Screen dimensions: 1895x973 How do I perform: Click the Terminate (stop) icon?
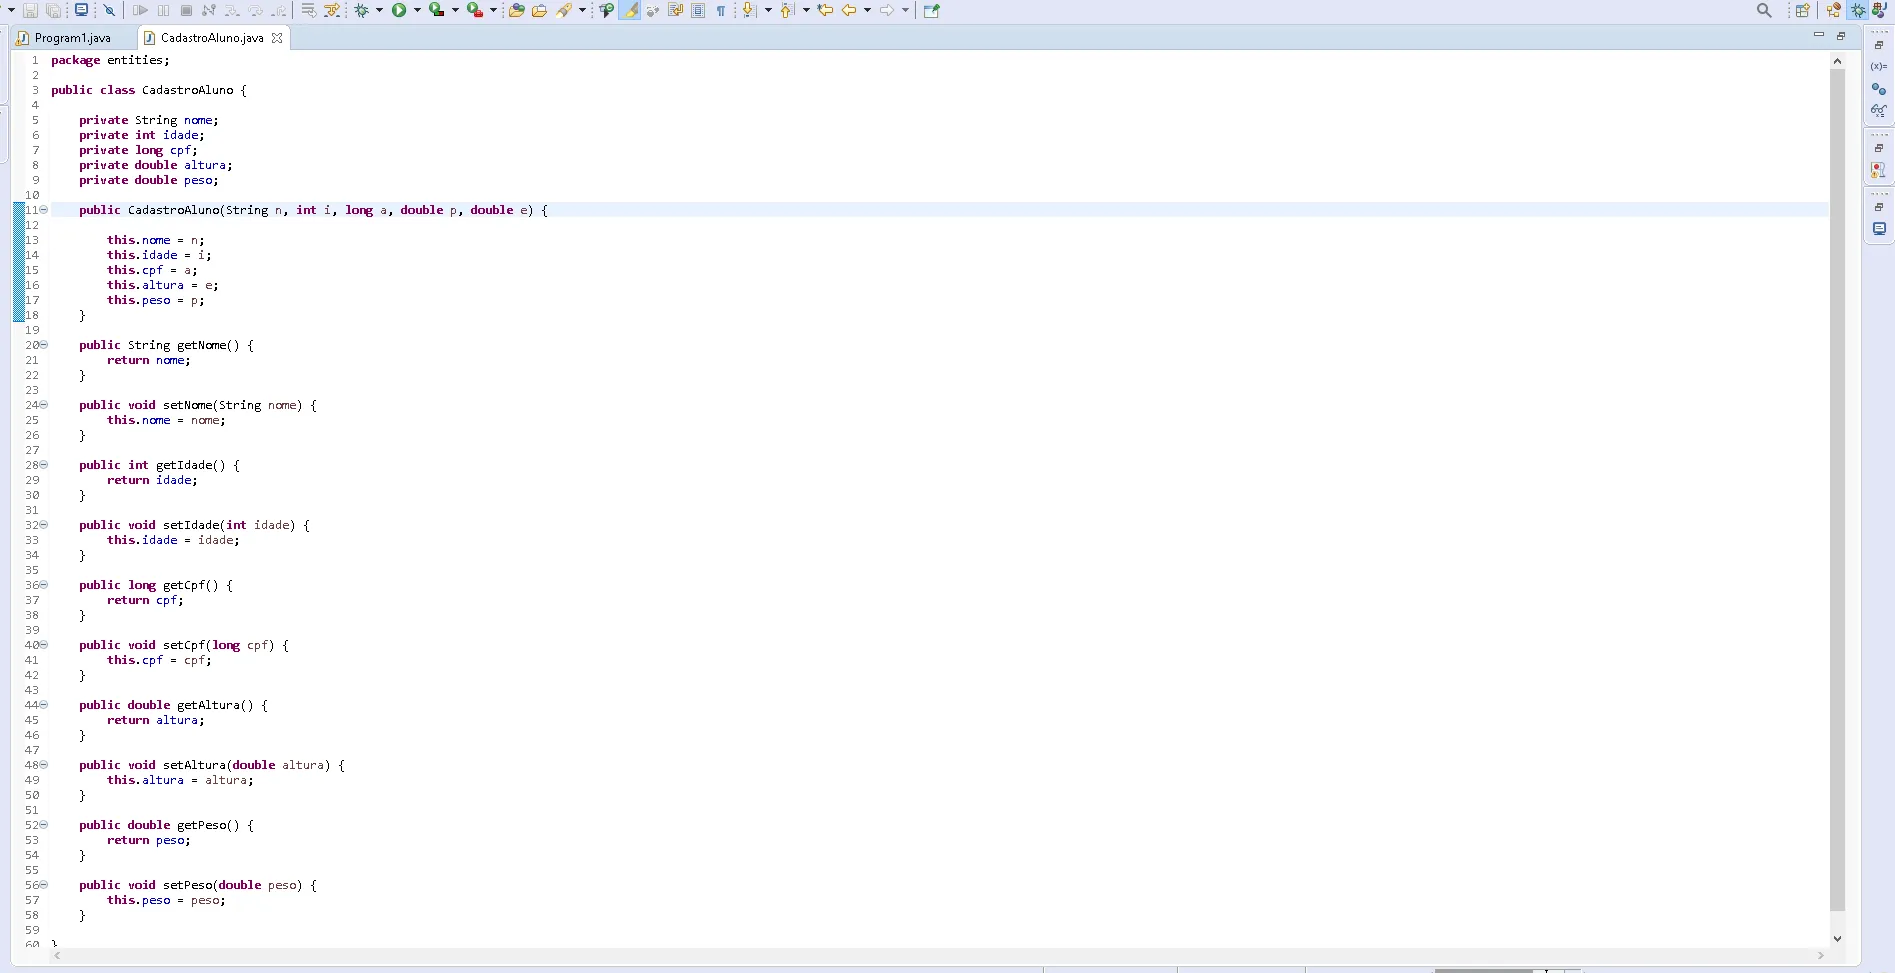click(x=186, y=11)
